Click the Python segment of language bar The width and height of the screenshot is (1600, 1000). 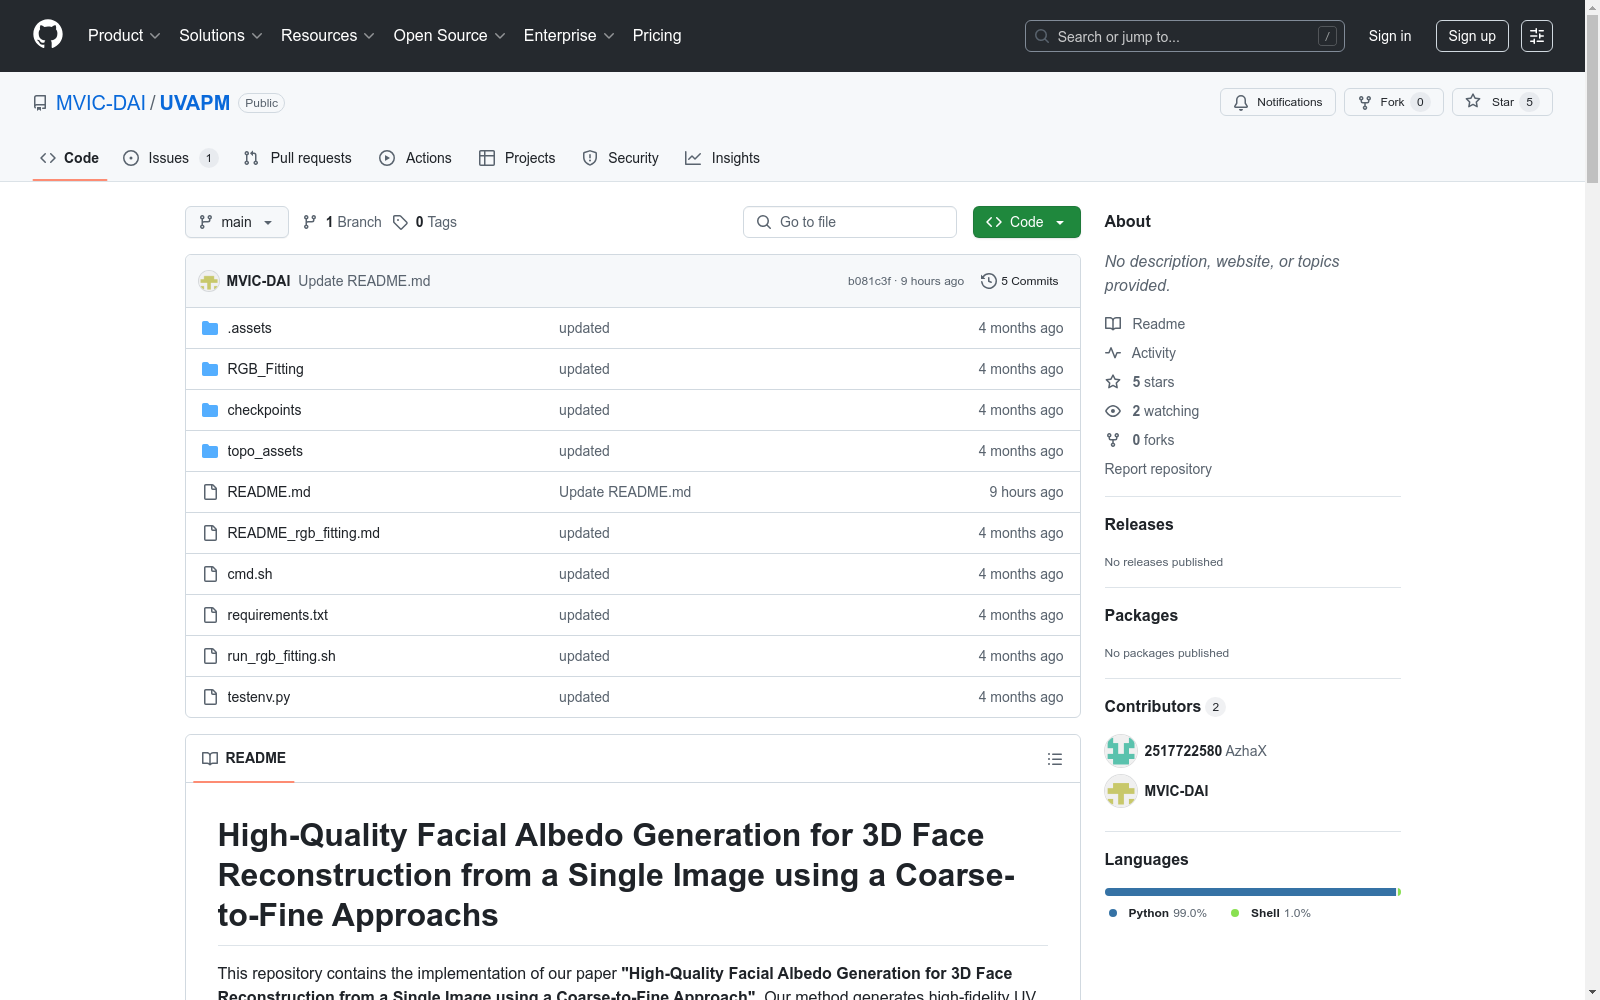click(1250, 892)
